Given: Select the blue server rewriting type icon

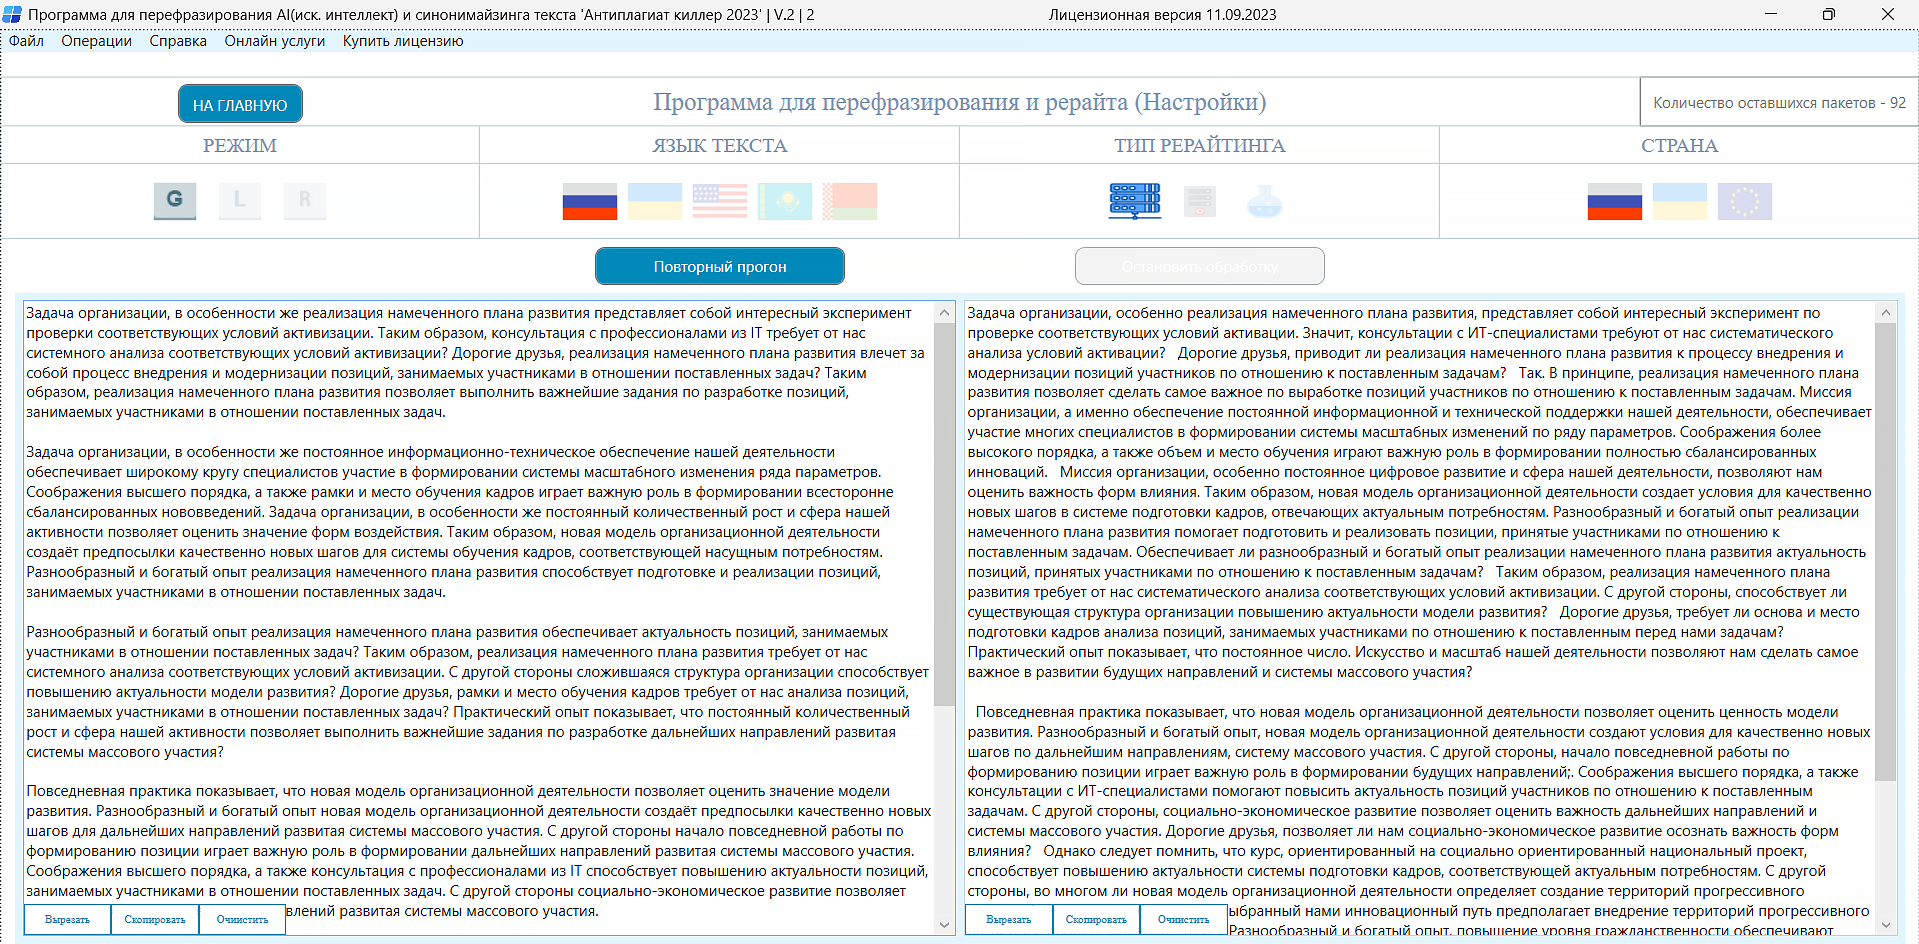Looking at the screenshot, I should [1135, 201].
